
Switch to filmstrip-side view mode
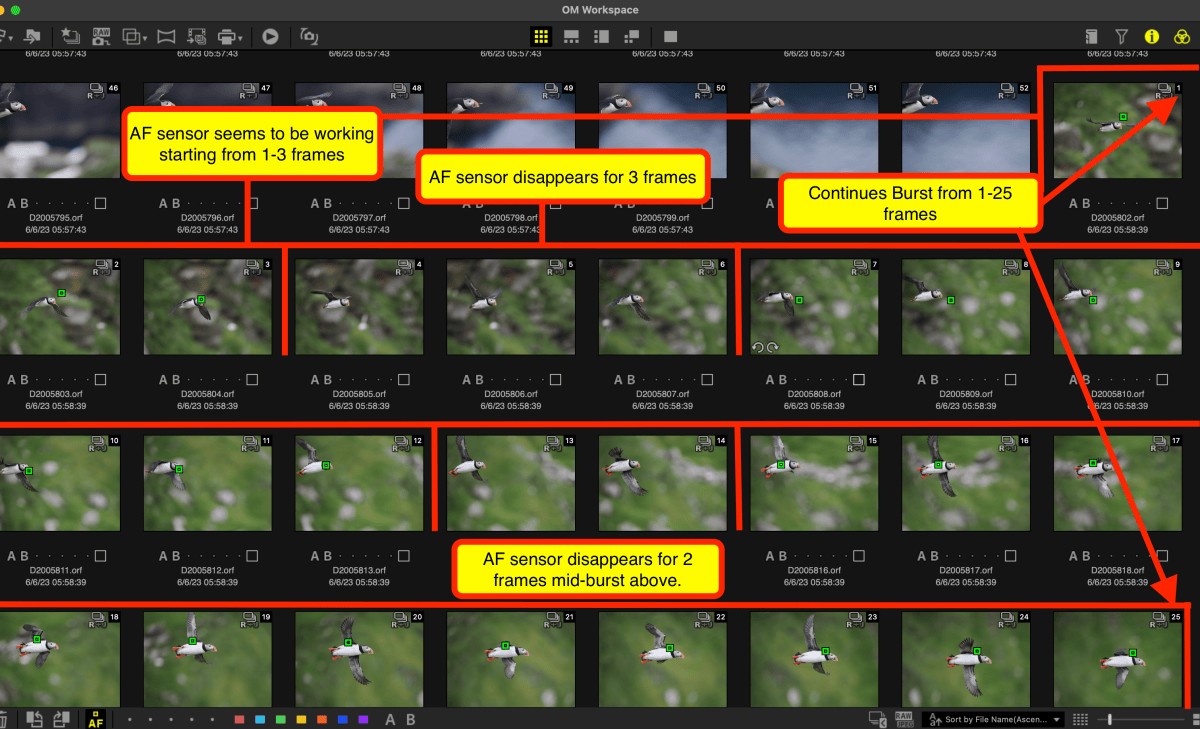pos(602,36)
